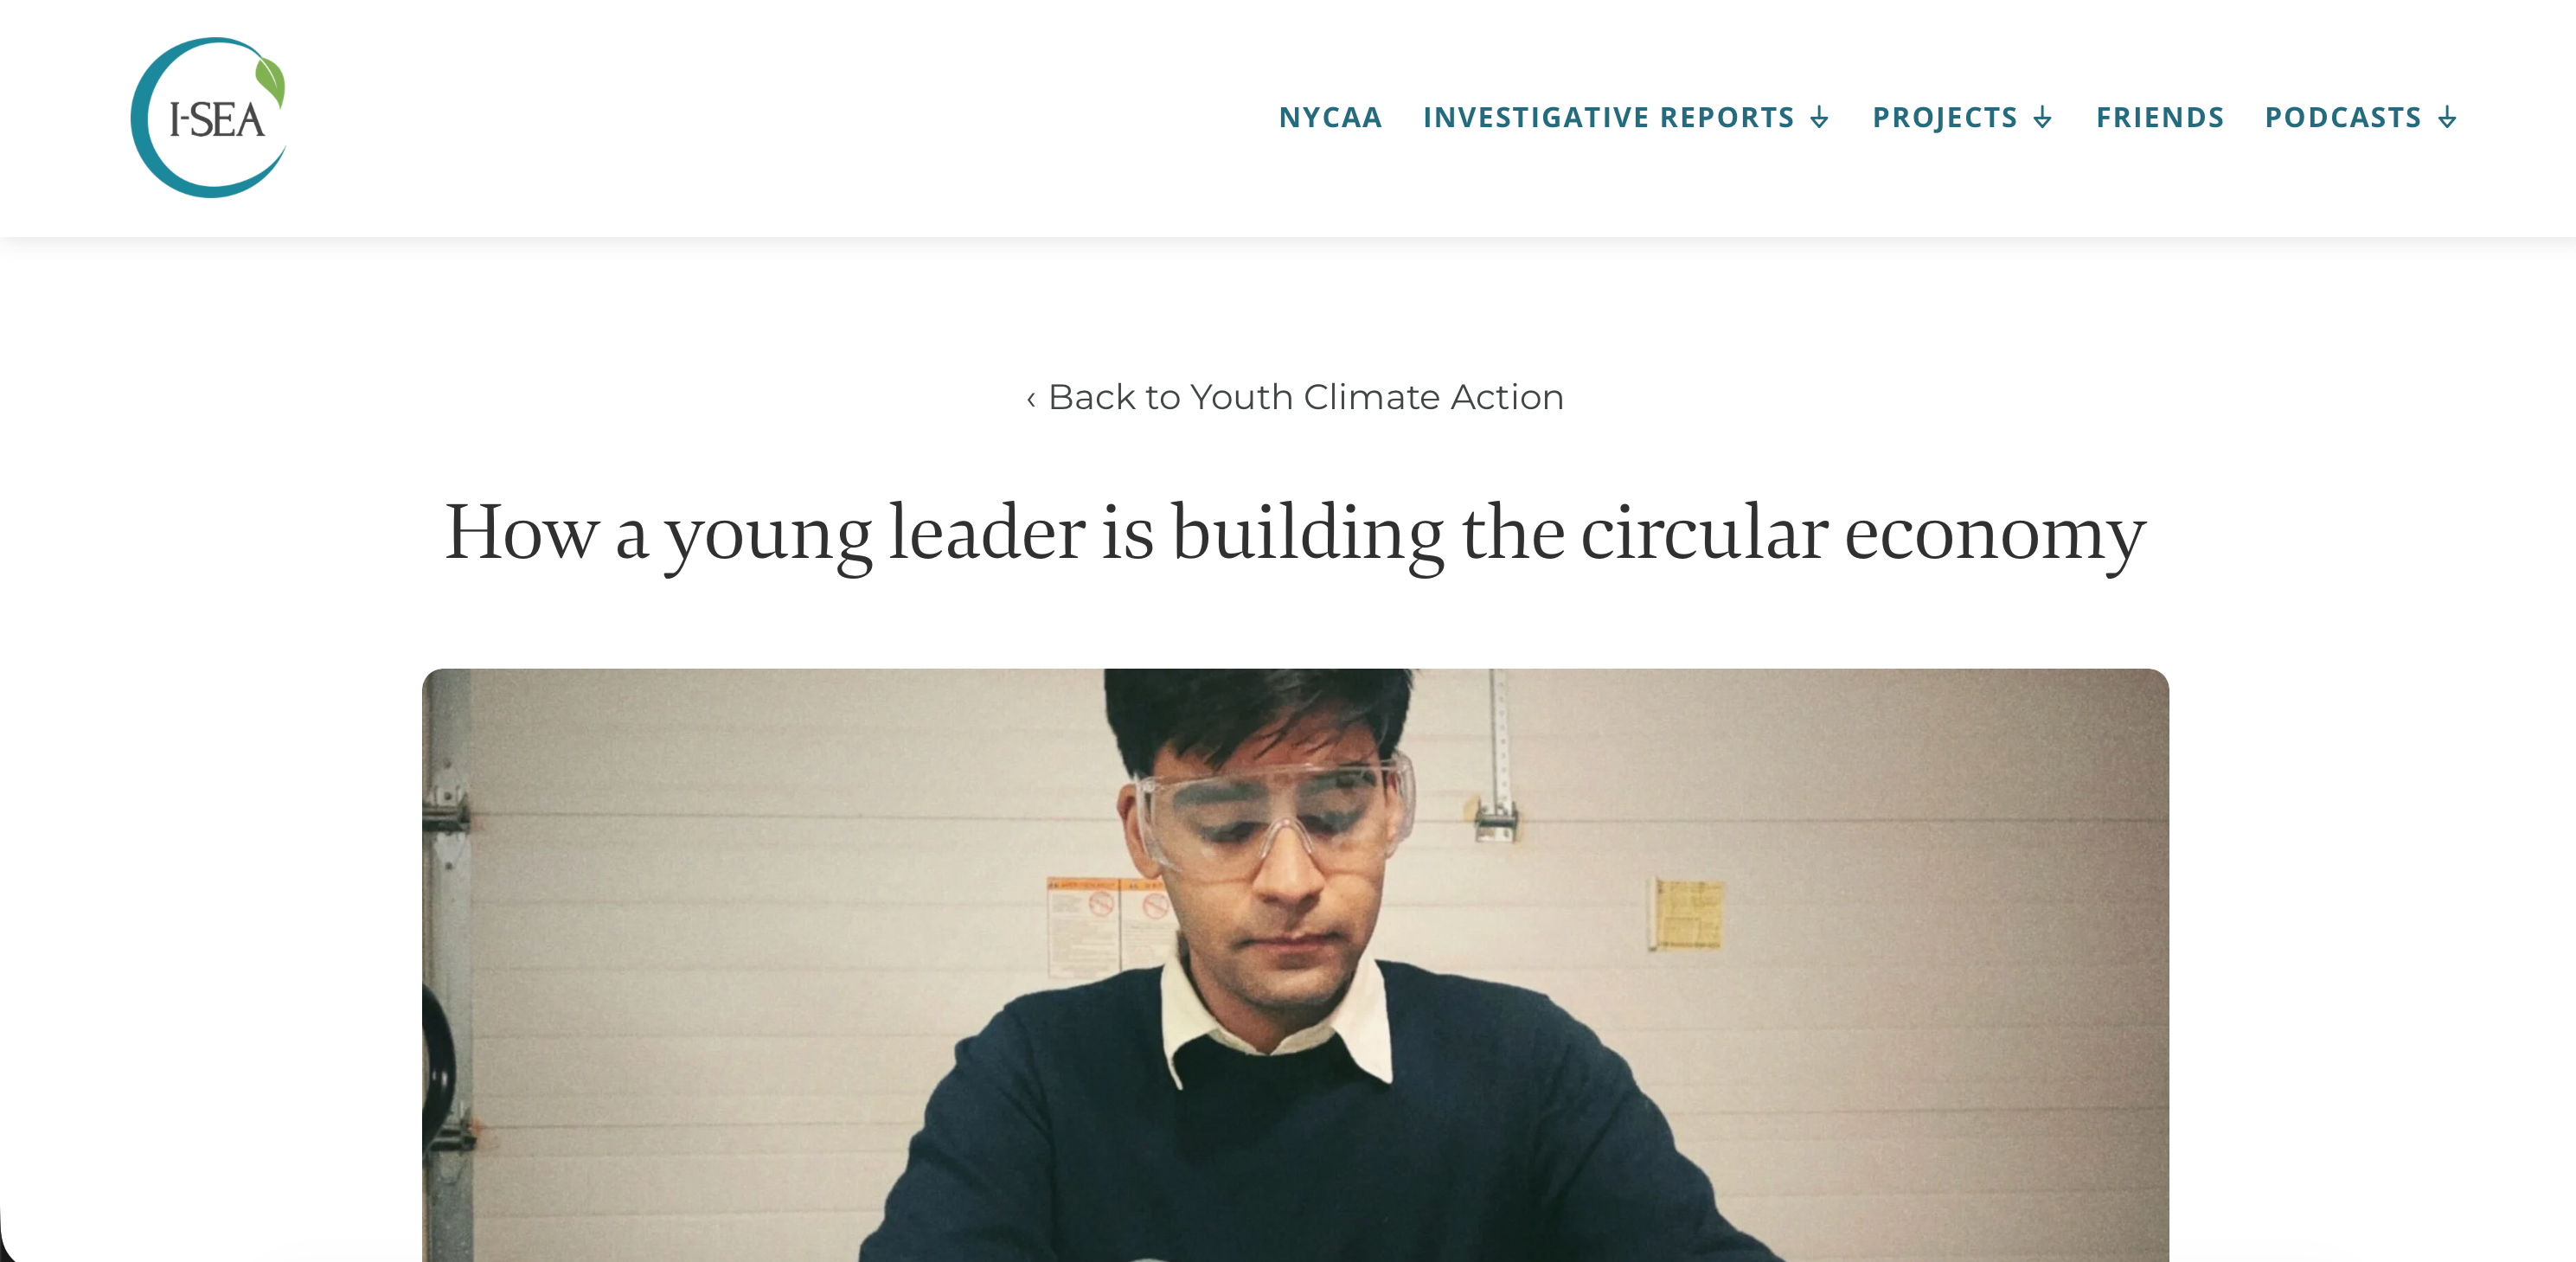Click the article headline about the circular economy
The height and width of the screenshot is (1262, 2576).
pos(1295,532)
